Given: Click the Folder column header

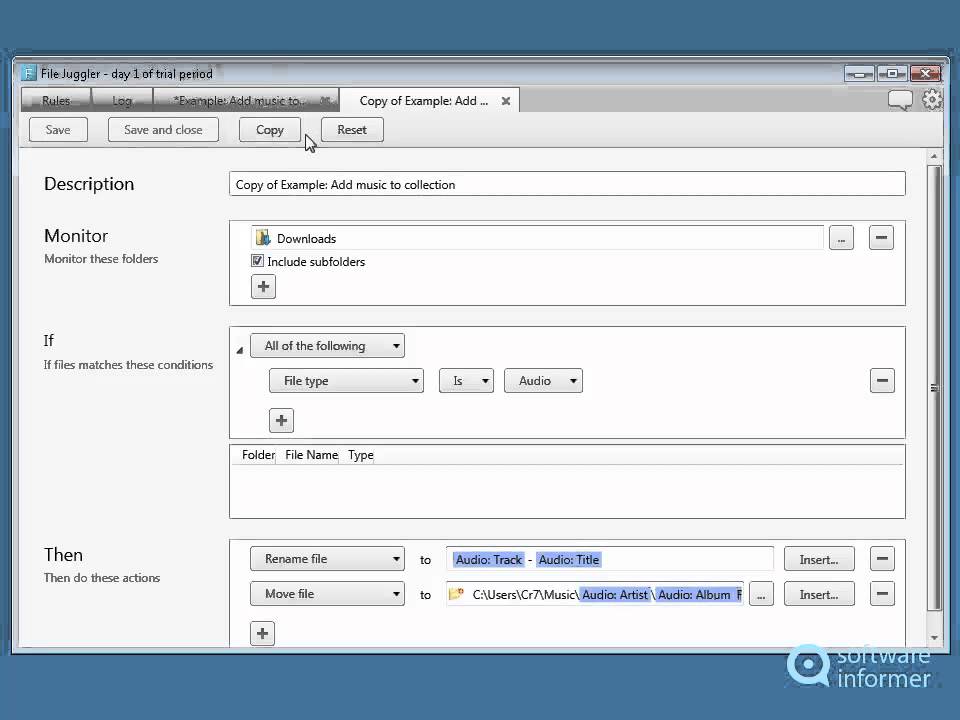Looking at the screenshot, I should [258, 455].
